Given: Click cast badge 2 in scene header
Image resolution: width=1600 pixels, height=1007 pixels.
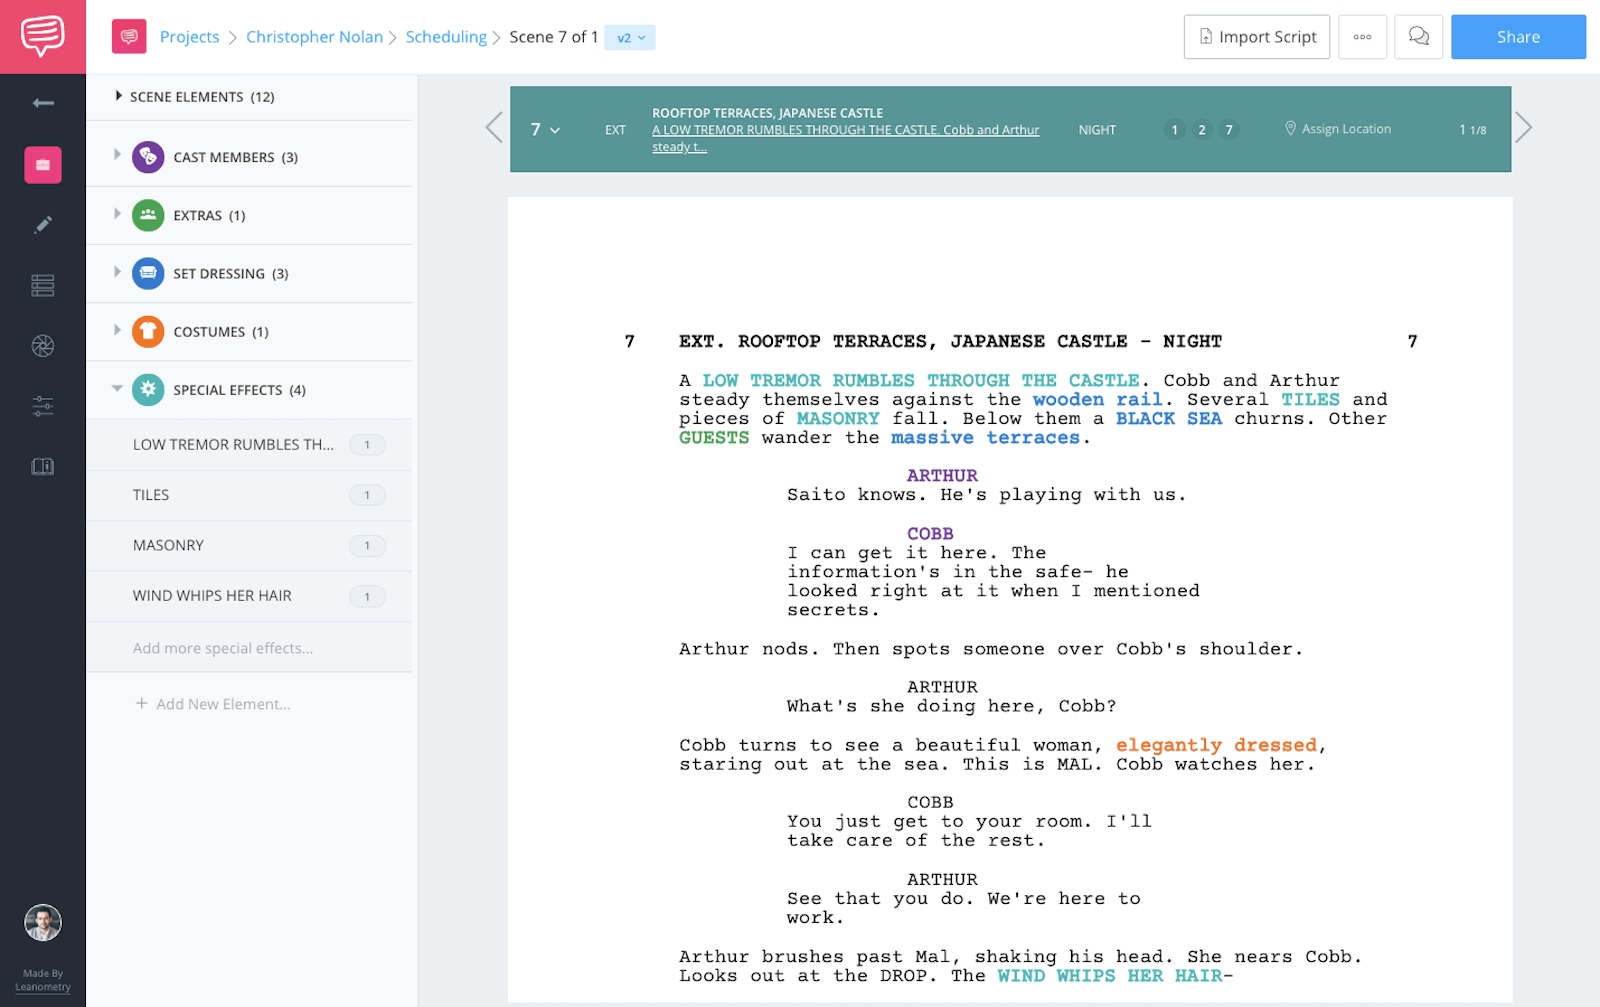Looking at the screenshot, I should (1202, 130).
